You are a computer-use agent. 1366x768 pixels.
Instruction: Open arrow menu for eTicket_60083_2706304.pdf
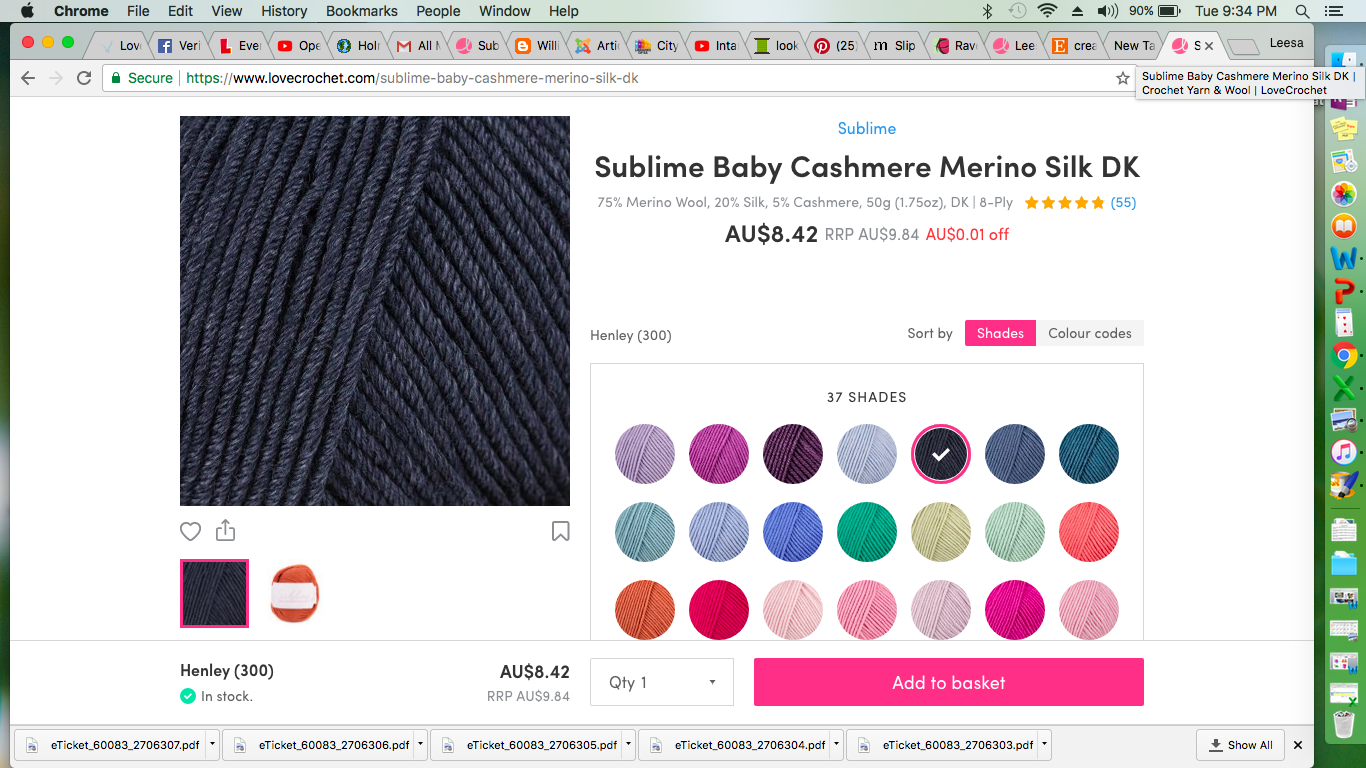[837, 745]
